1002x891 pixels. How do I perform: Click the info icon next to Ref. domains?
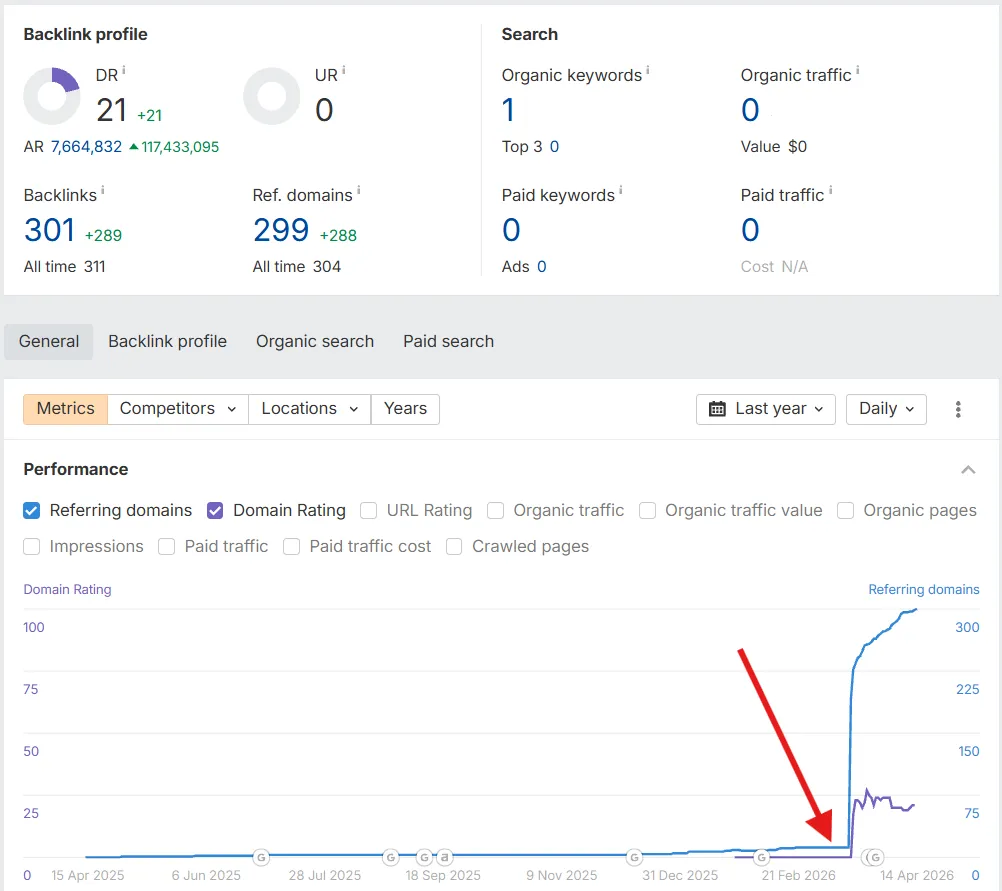(358, 191)
